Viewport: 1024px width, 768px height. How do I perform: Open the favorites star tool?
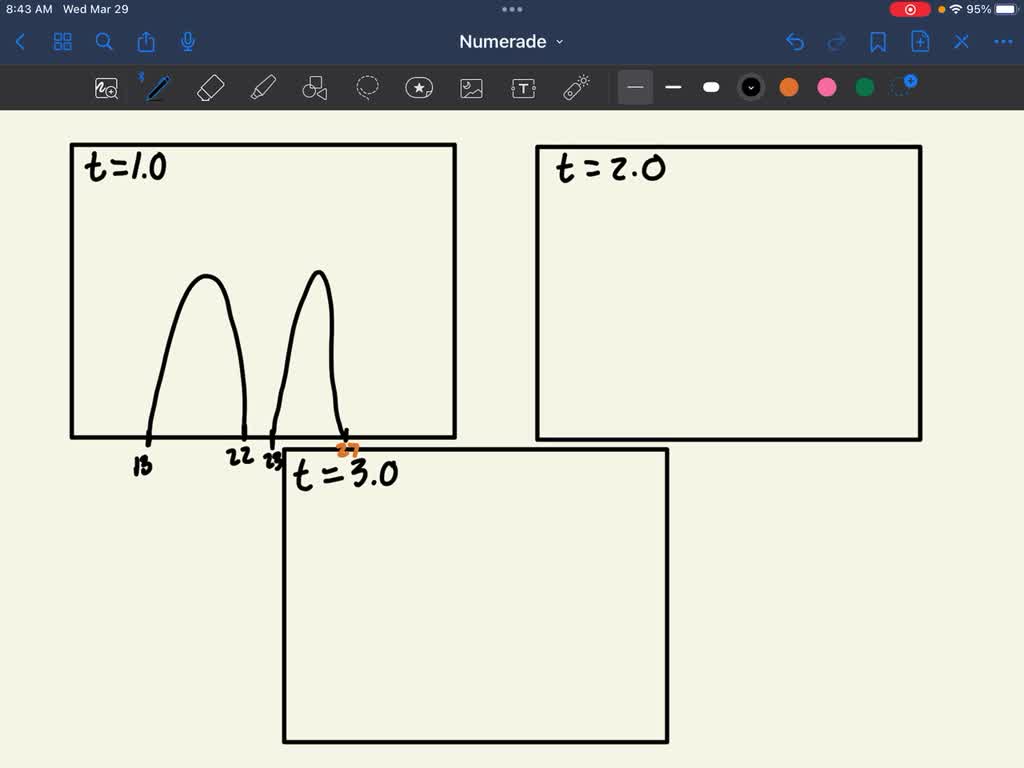(419, 88)
